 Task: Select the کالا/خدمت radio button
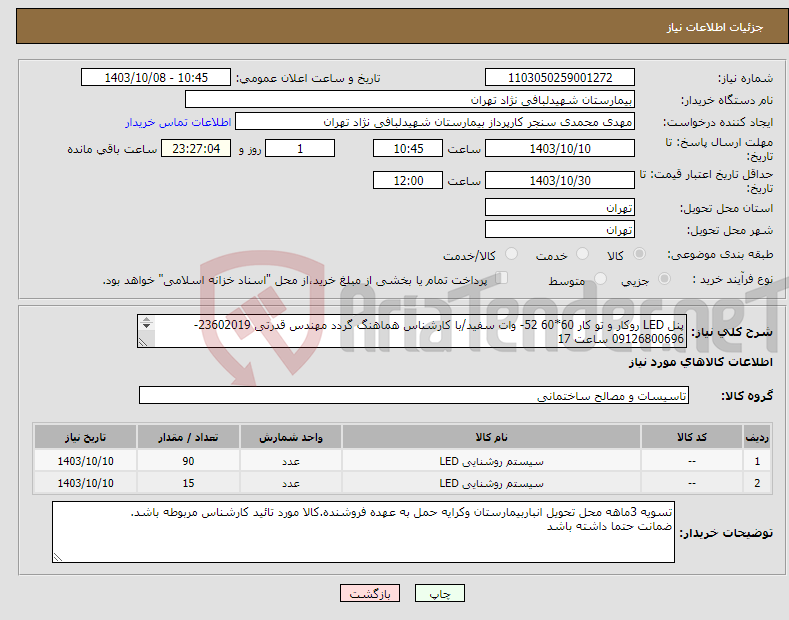point(511,254)
